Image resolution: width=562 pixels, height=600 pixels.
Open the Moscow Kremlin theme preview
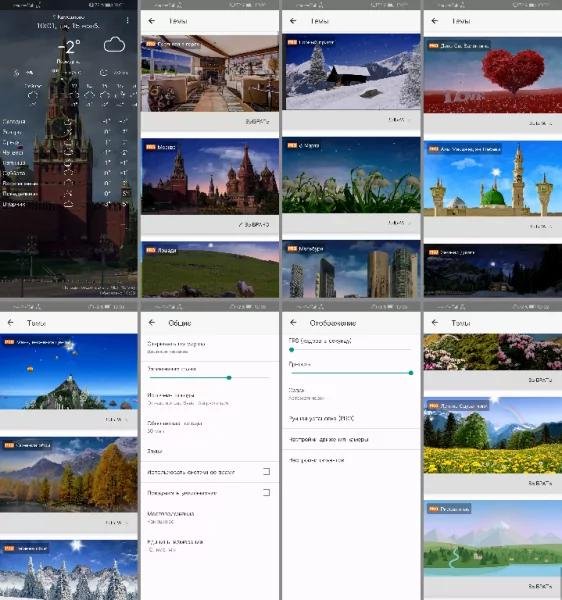tap(210, 176)
